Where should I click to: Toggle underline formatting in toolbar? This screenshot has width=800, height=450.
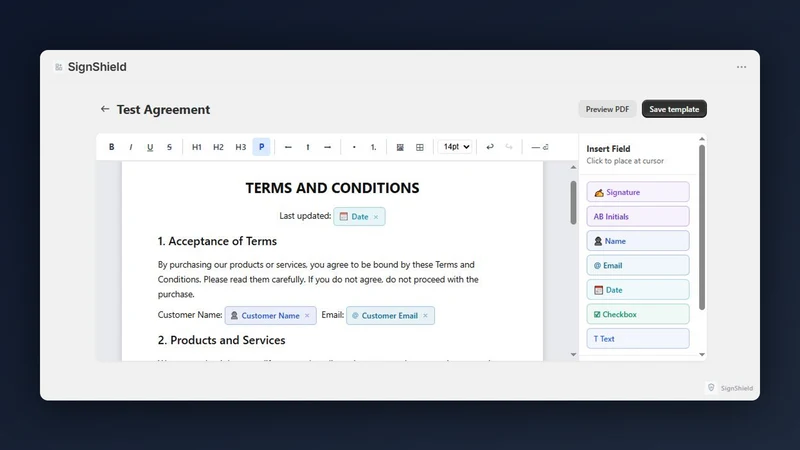point(150,147)
